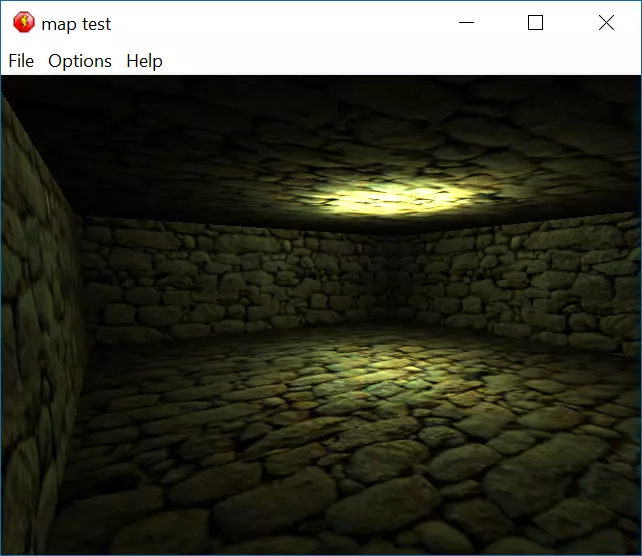Open the File menu
This screenshot has height=556, width=642.
point(21,61)
